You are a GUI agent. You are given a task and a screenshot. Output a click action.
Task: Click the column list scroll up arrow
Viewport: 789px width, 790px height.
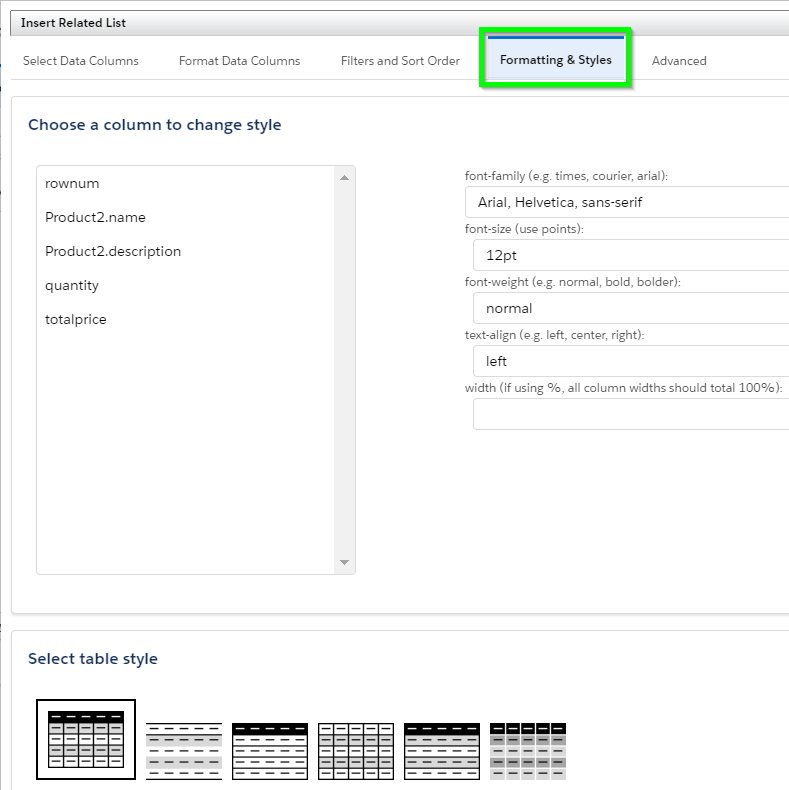tap(345, 178)
